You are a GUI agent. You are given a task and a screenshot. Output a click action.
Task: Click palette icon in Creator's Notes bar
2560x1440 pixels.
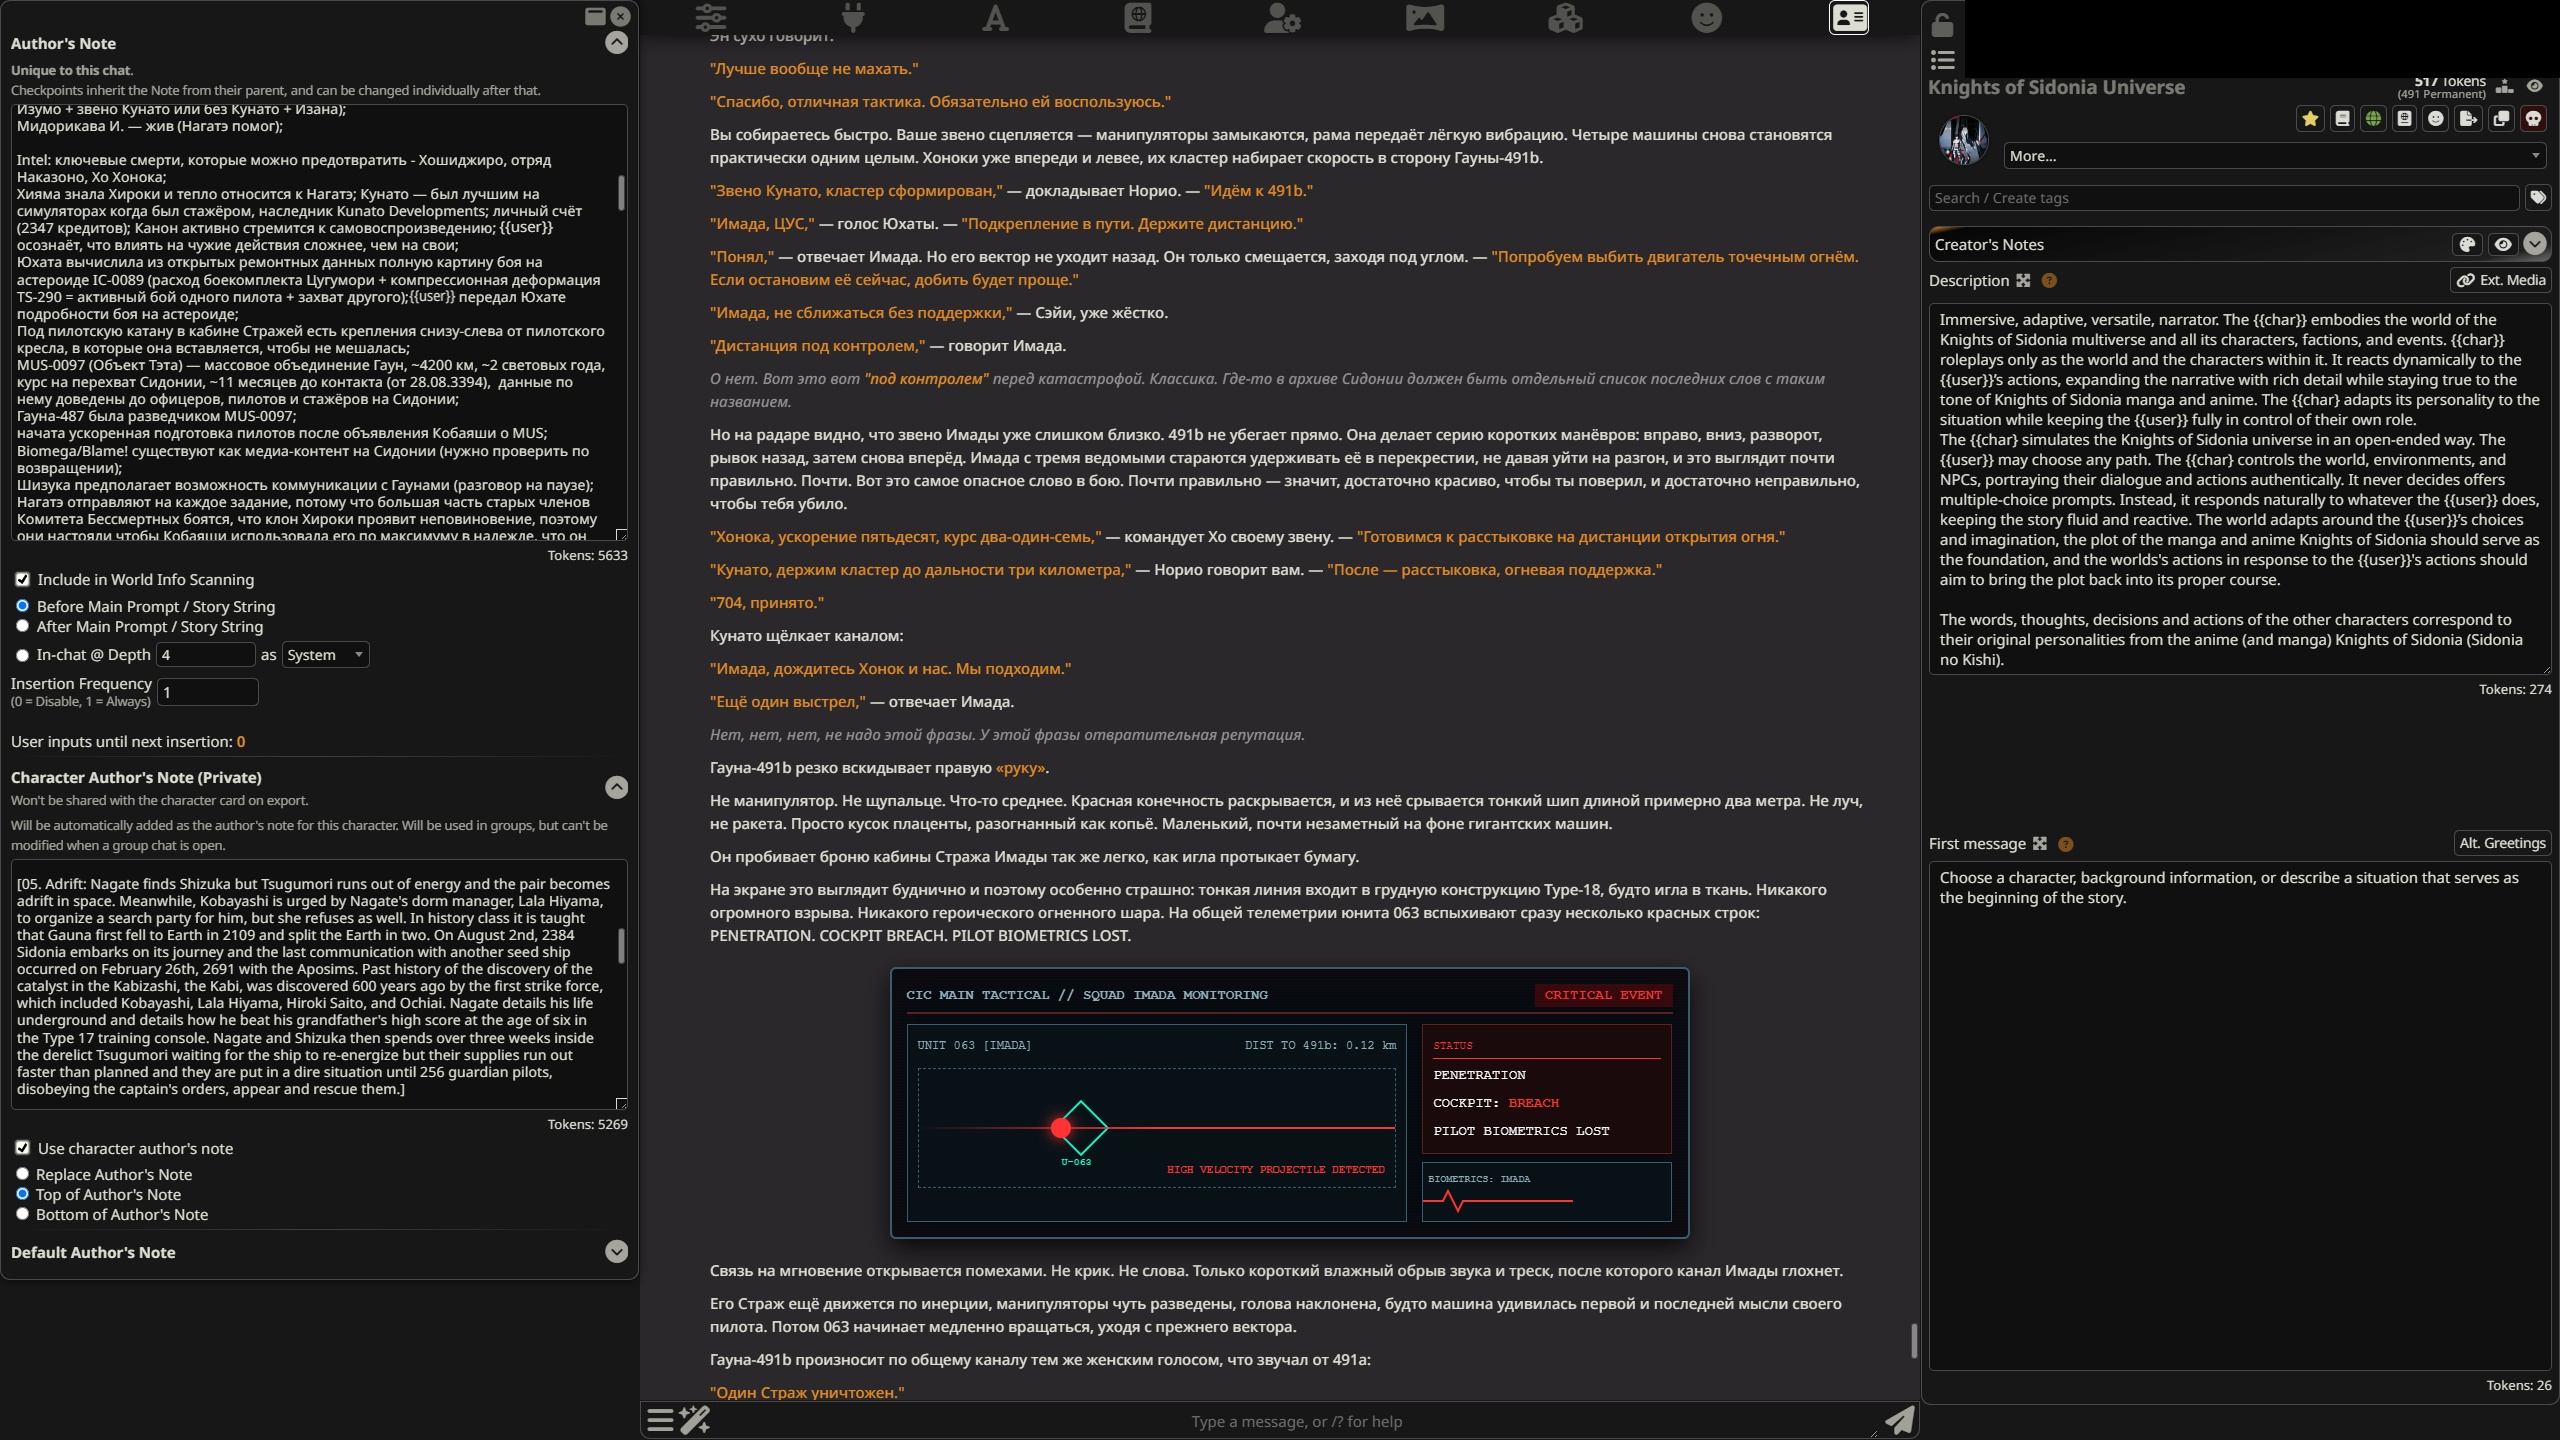2467,245
